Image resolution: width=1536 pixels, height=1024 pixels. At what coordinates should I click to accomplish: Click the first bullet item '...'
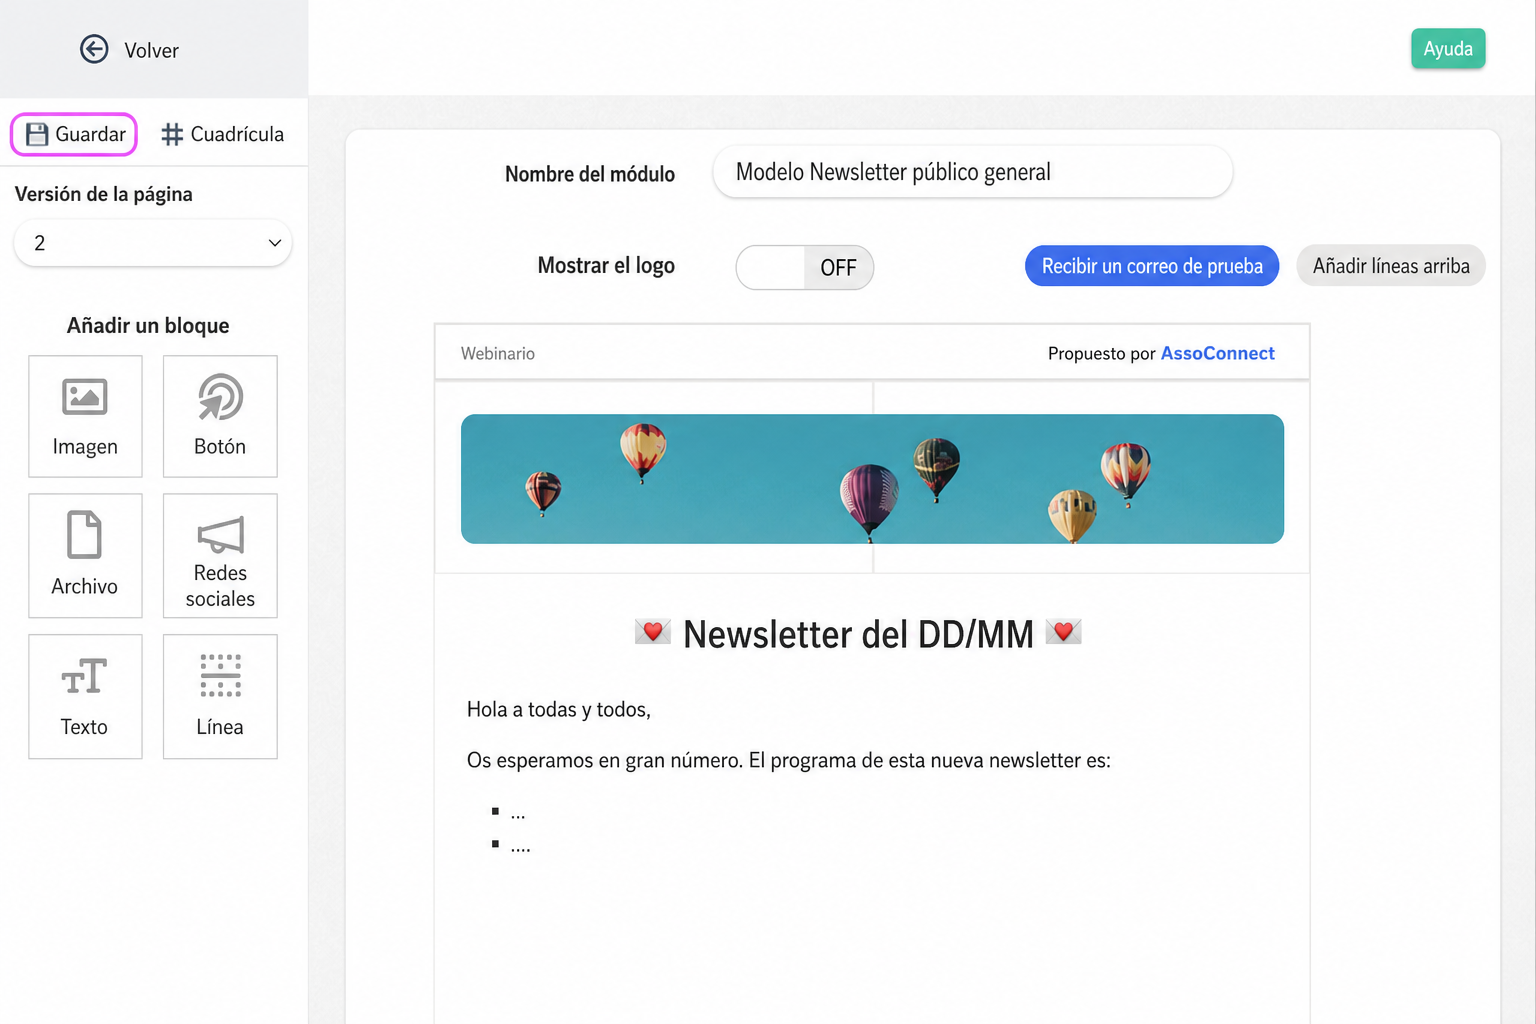[x=517, y=813]
